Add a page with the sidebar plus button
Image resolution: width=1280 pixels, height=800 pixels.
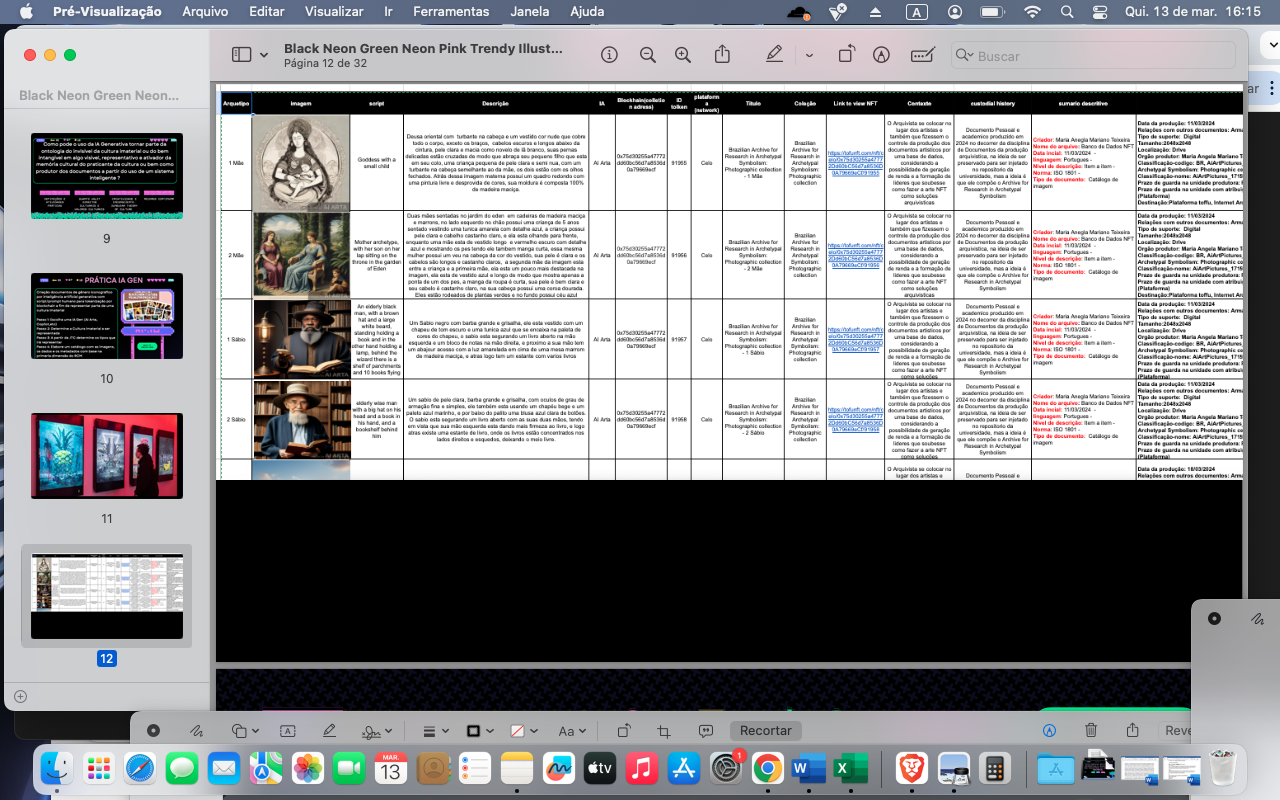[20, 696]
